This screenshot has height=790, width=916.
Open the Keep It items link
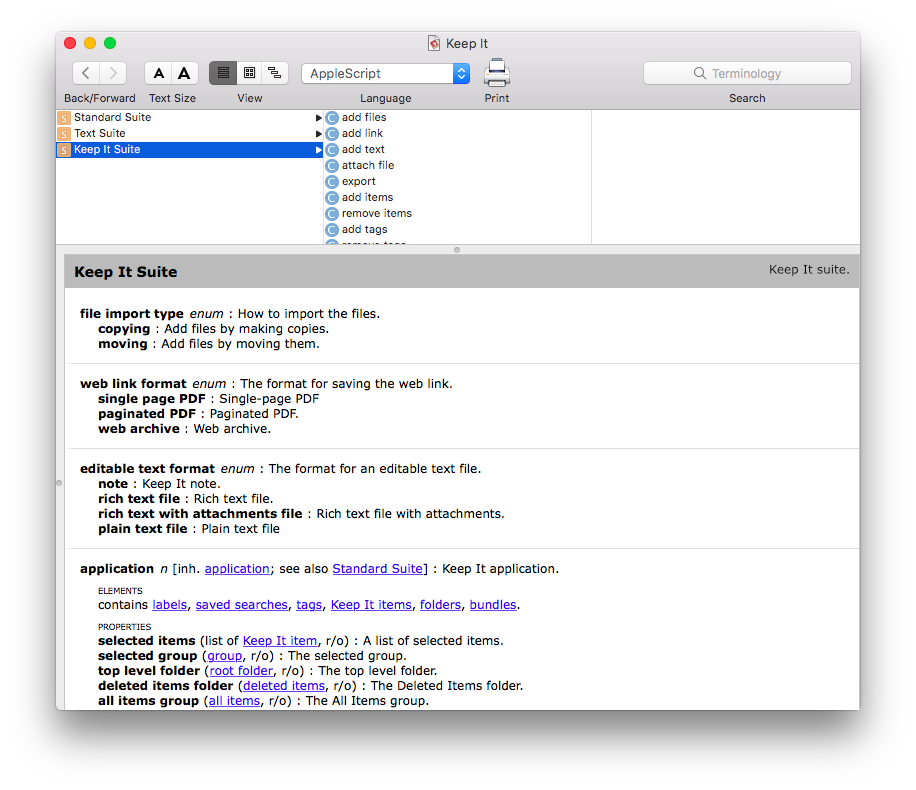372,605
